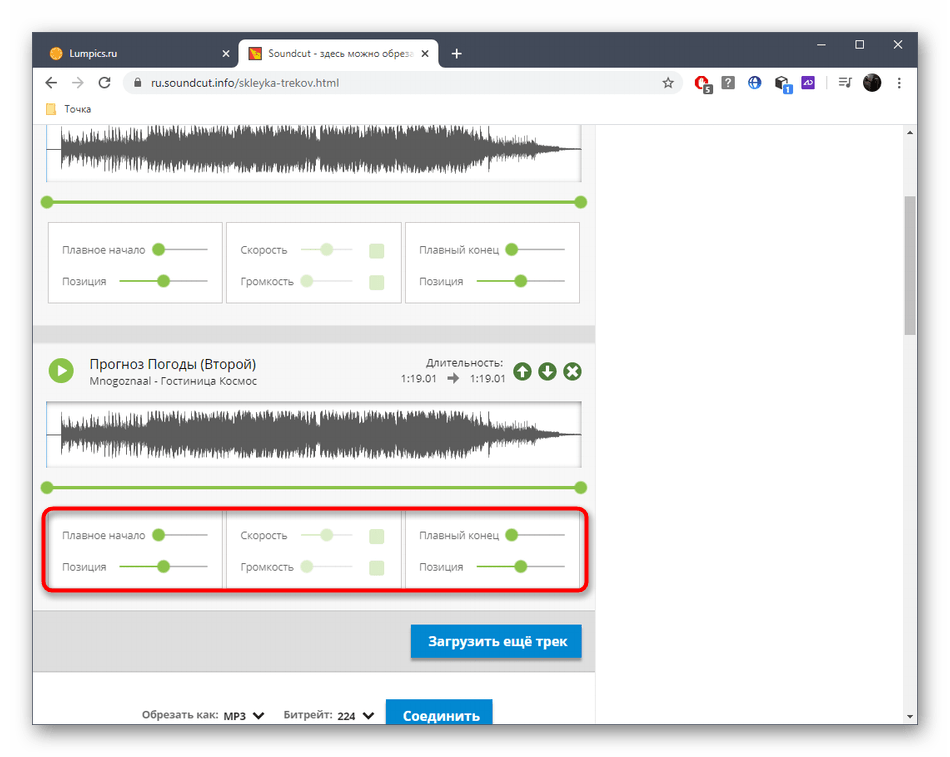950x757 pixels.
Task: Click Скорость slider in lower track
Action: pyautogui.click(x=327, y=535)
